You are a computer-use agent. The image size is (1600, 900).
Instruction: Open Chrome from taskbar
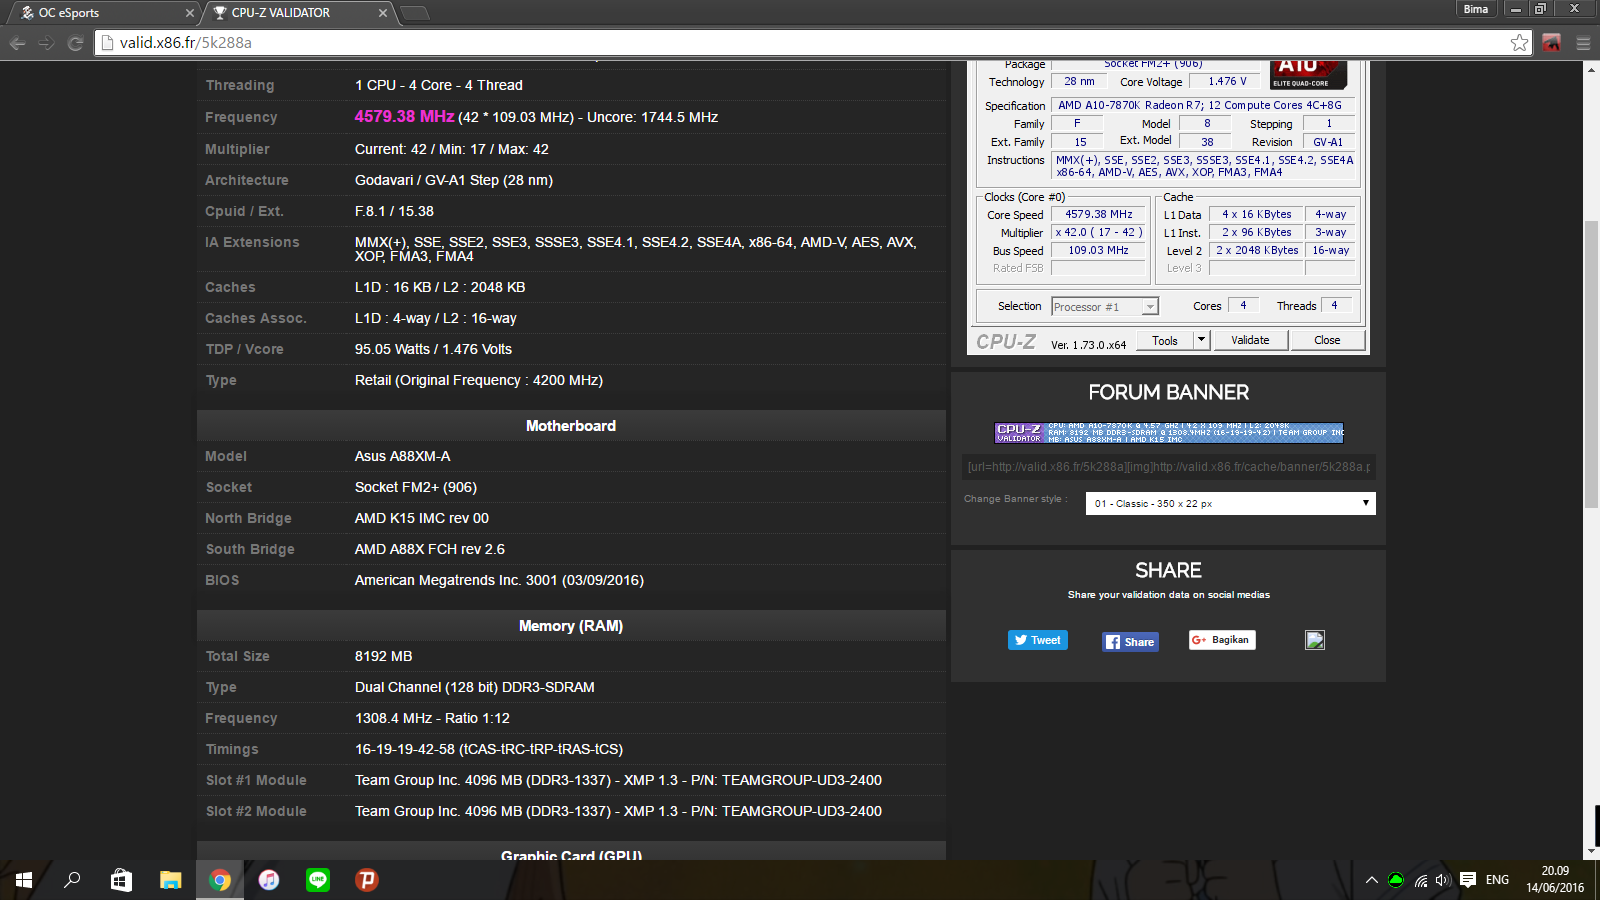point(220,880)
